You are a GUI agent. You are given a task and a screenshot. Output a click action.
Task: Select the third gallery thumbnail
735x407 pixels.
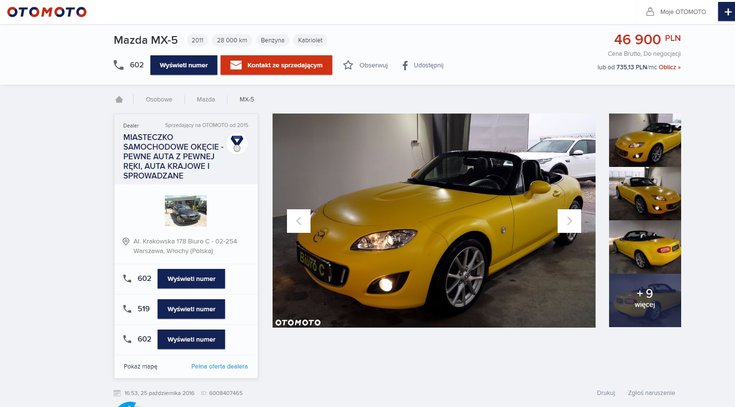point(645,247)
